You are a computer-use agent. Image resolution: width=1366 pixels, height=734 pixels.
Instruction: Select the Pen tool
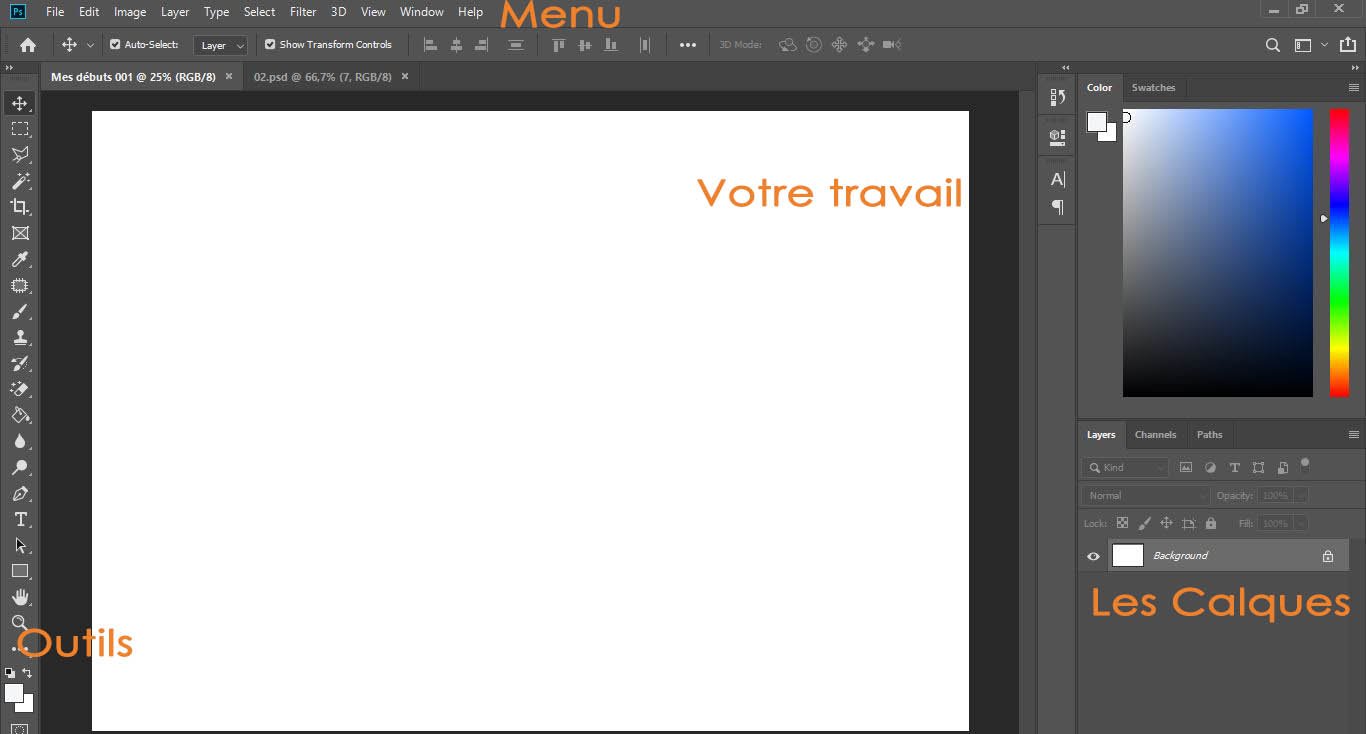coord(20,494)
